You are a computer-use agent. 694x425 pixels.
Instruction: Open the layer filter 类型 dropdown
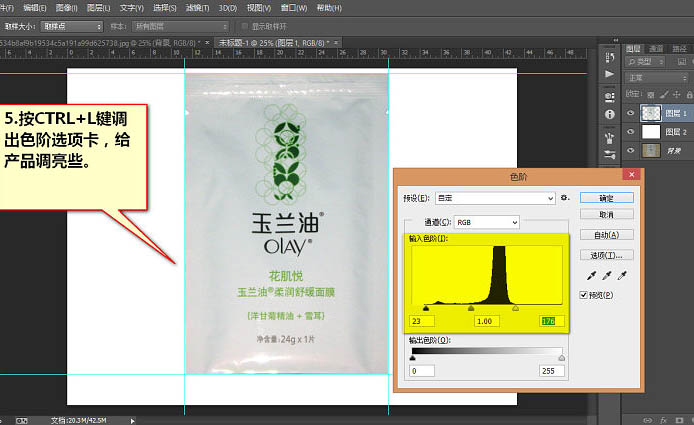(645, 62)
